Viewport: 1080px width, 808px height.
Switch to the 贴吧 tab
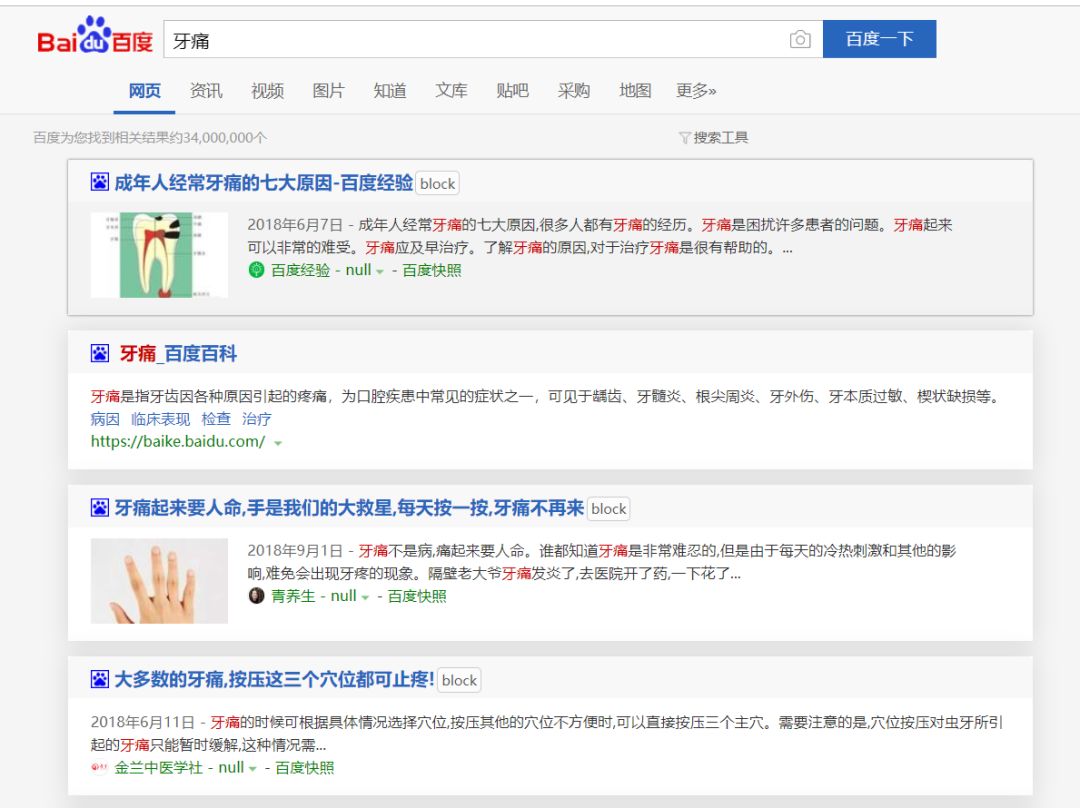512,91
